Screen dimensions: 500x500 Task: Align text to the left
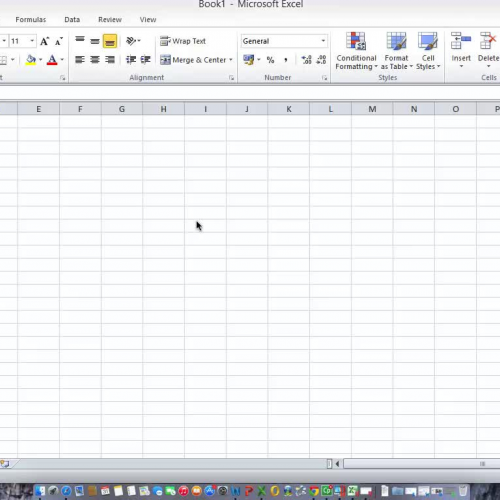pos(80,60)
